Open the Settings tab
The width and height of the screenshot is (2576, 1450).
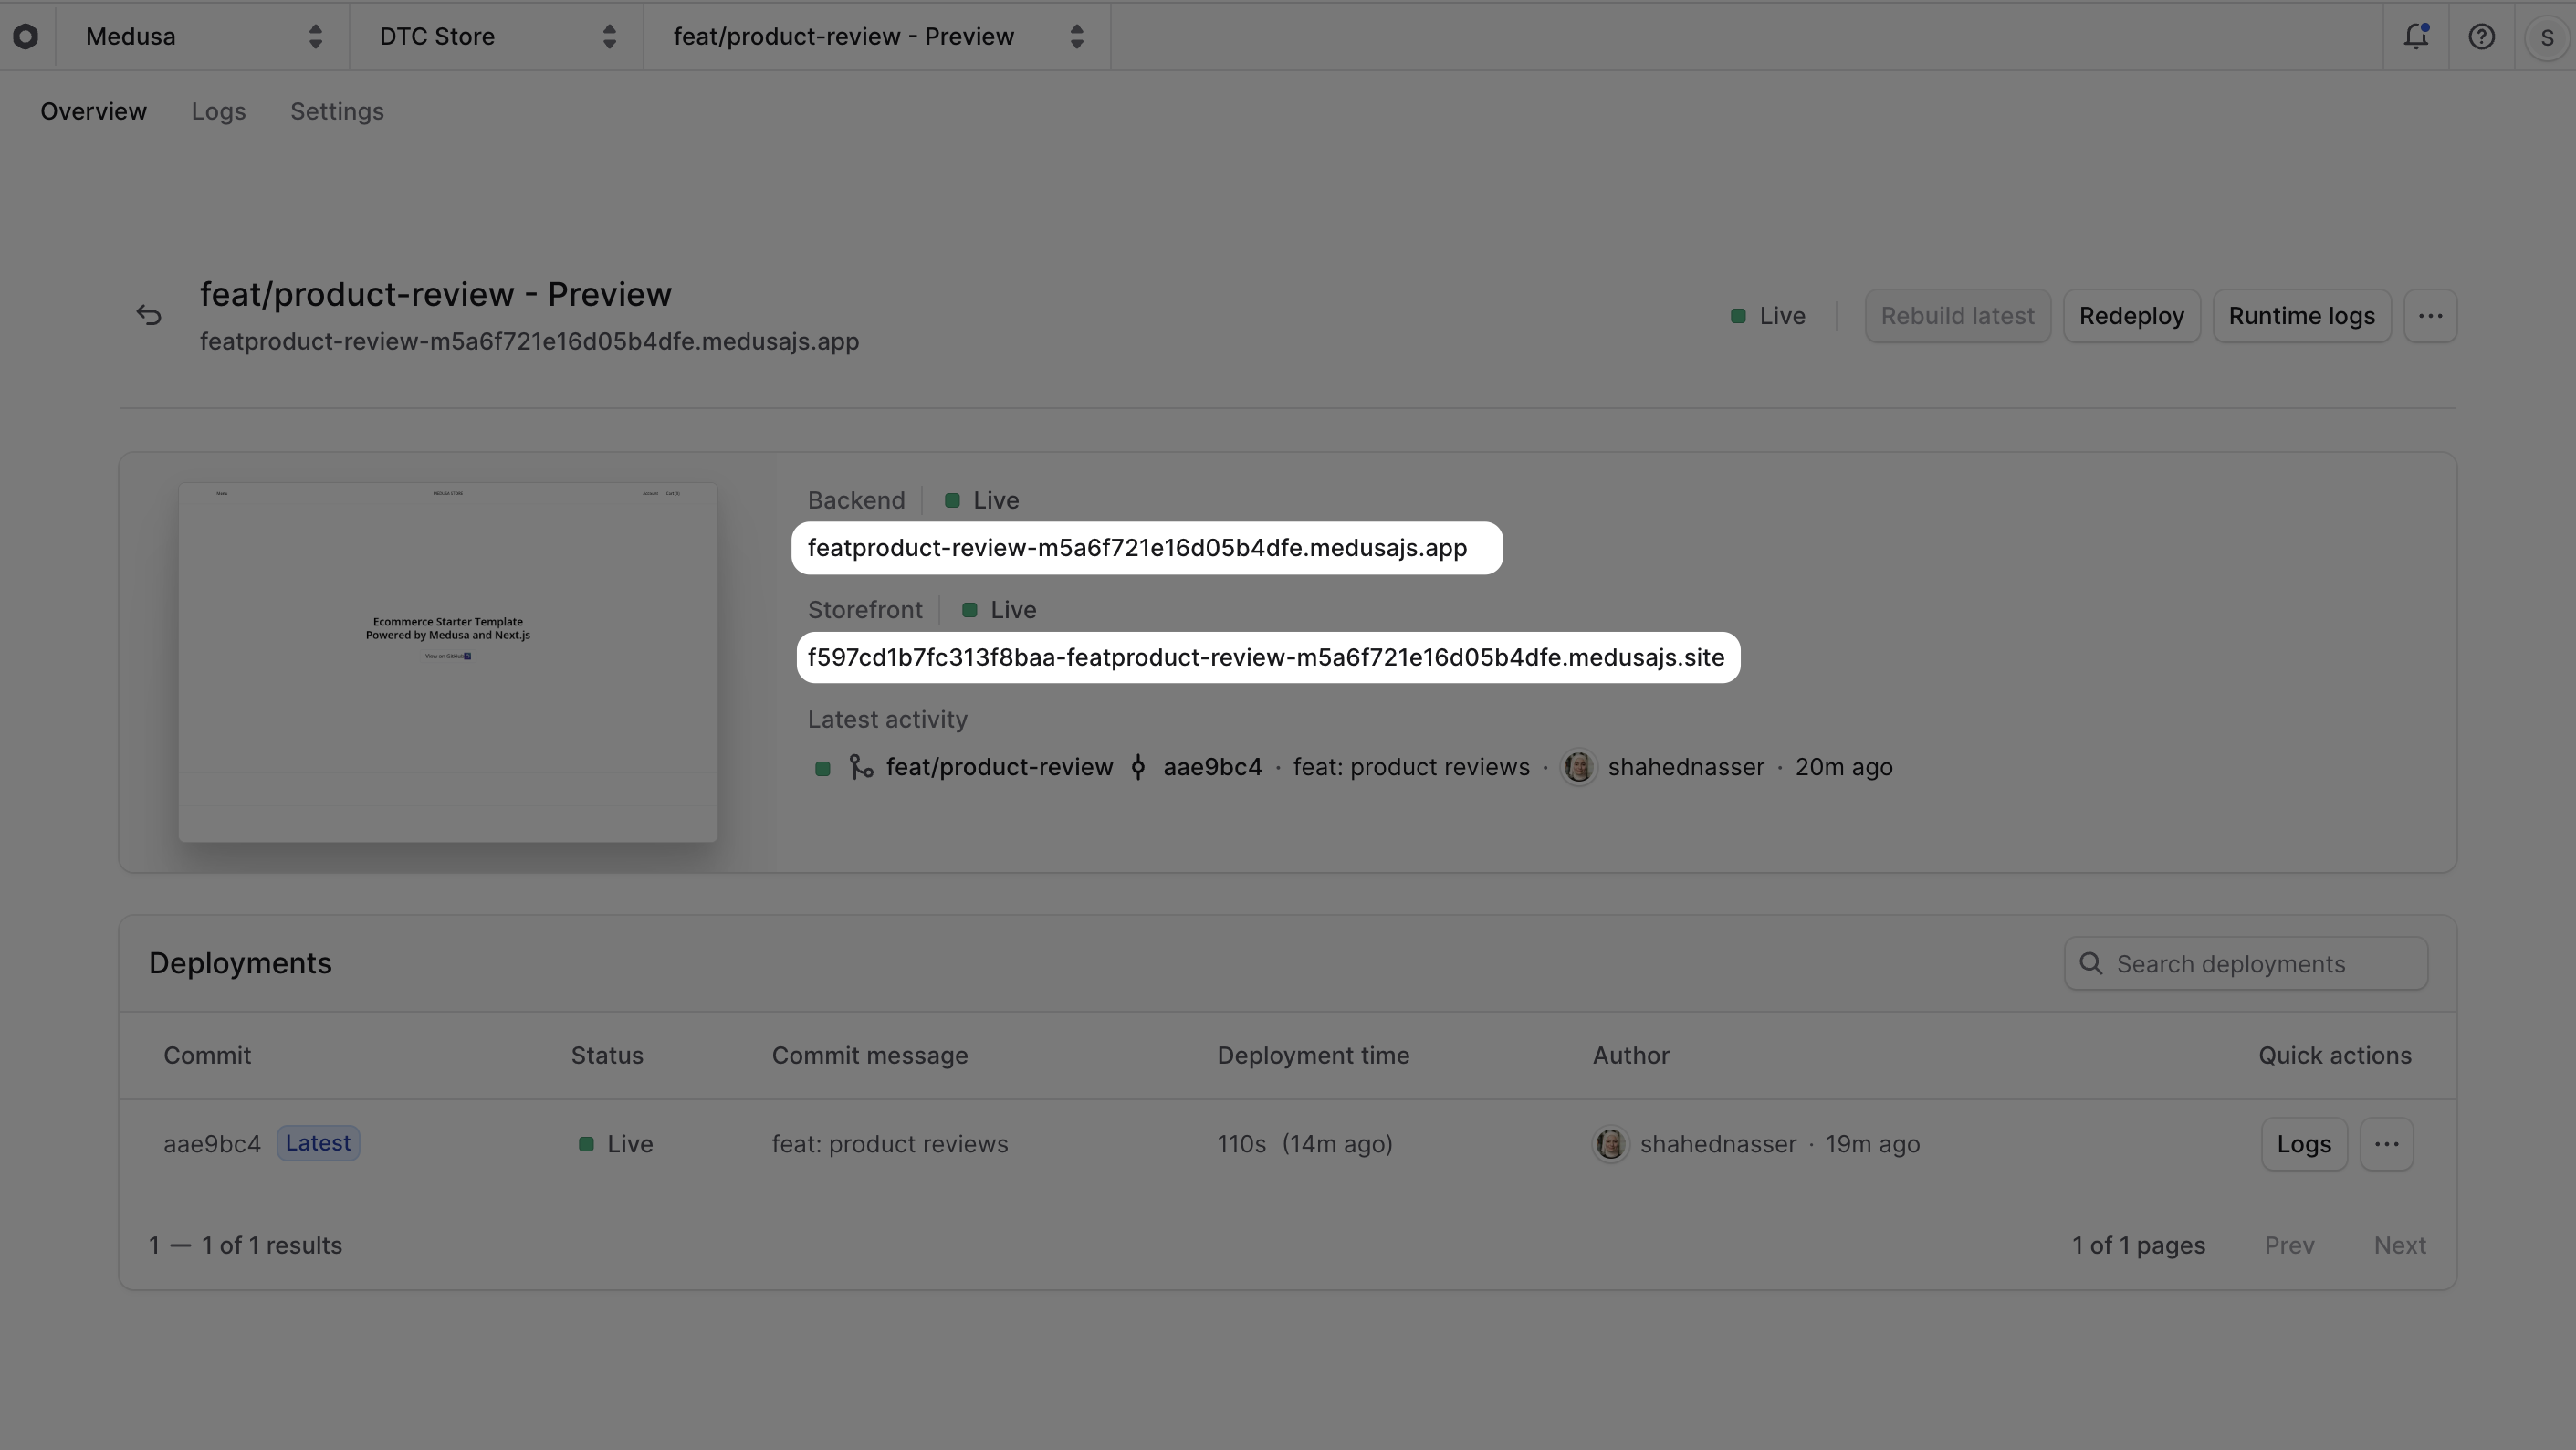(x=336, y=111)
